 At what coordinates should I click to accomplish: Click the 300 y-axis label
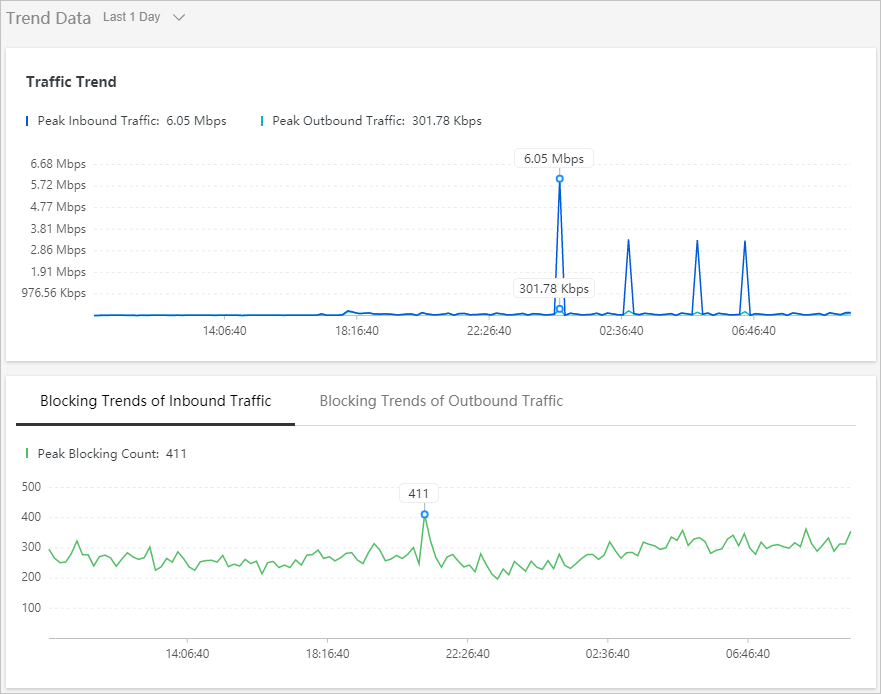[31, 547]
